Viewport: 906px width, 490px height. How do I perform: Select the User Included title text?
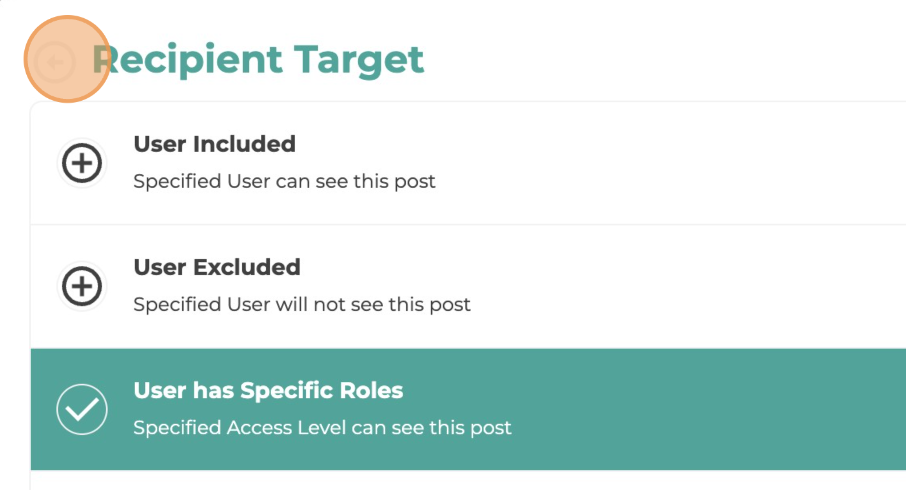(214, 144)
